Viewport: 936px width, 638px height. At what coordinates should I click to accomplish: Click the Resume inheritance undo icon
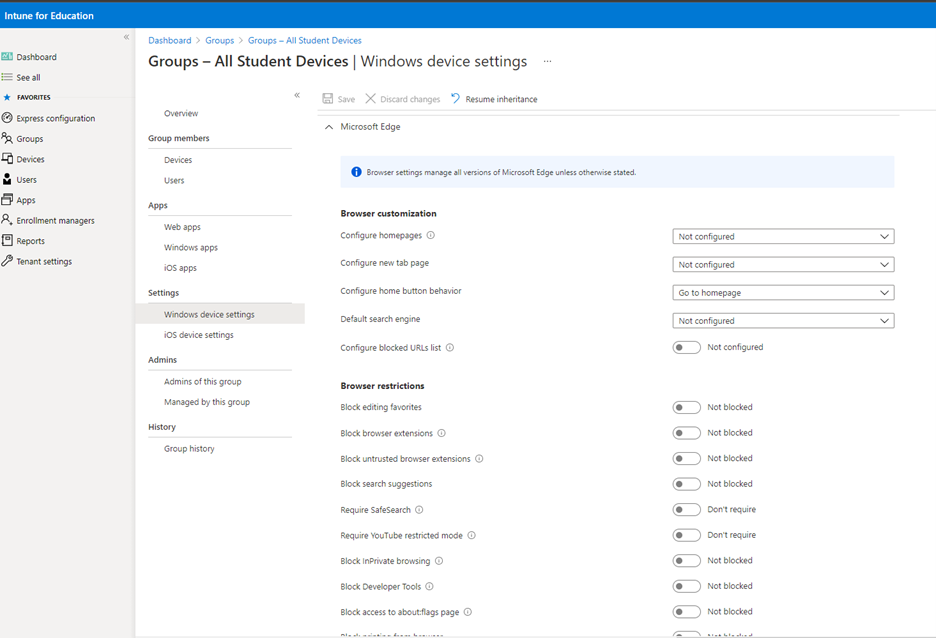(455, 99)
